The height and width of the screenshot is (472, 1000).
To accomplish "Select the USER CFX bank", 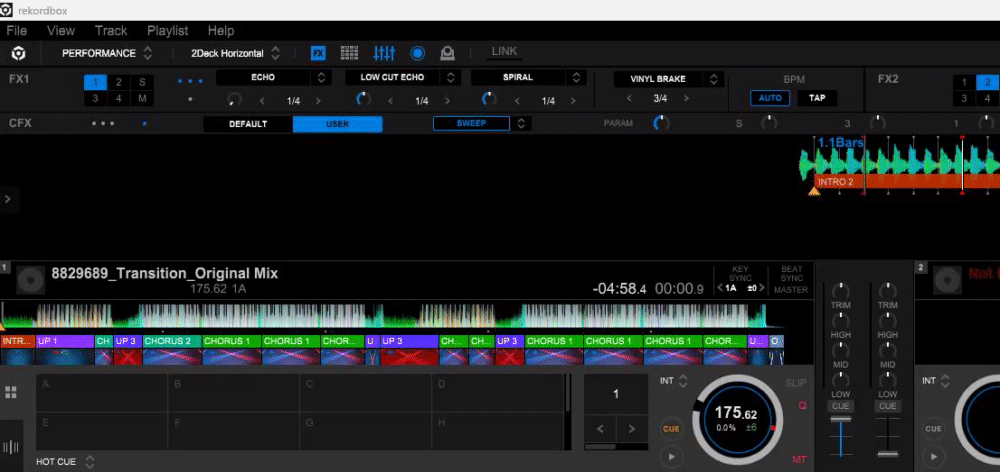I will click(337, 124).
